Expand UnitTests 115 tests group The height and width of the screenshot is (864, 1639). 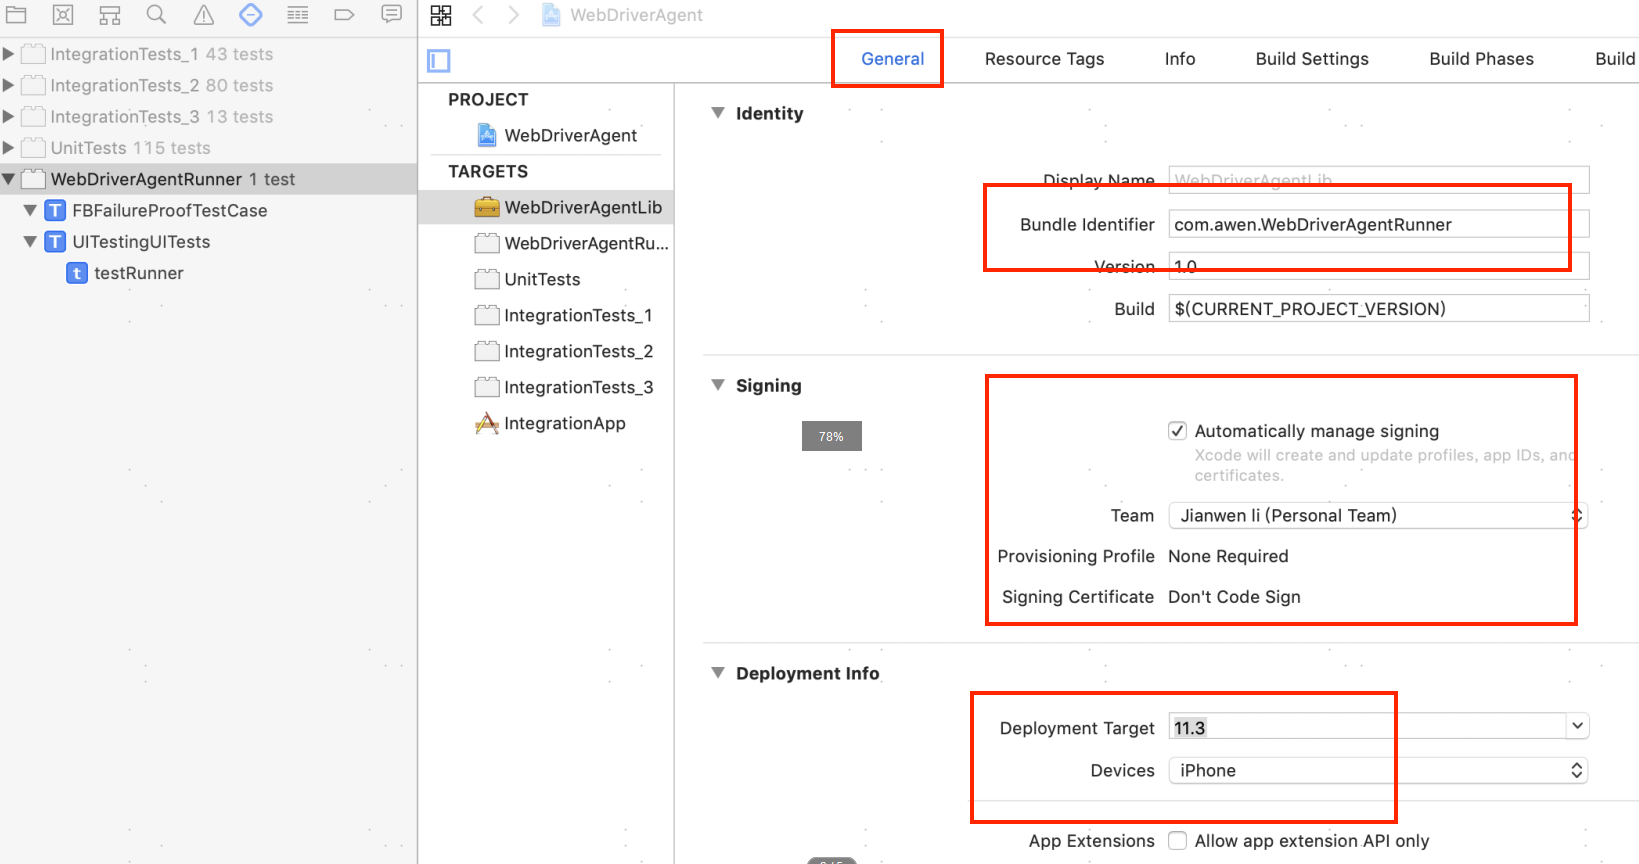tap(8, 147)
